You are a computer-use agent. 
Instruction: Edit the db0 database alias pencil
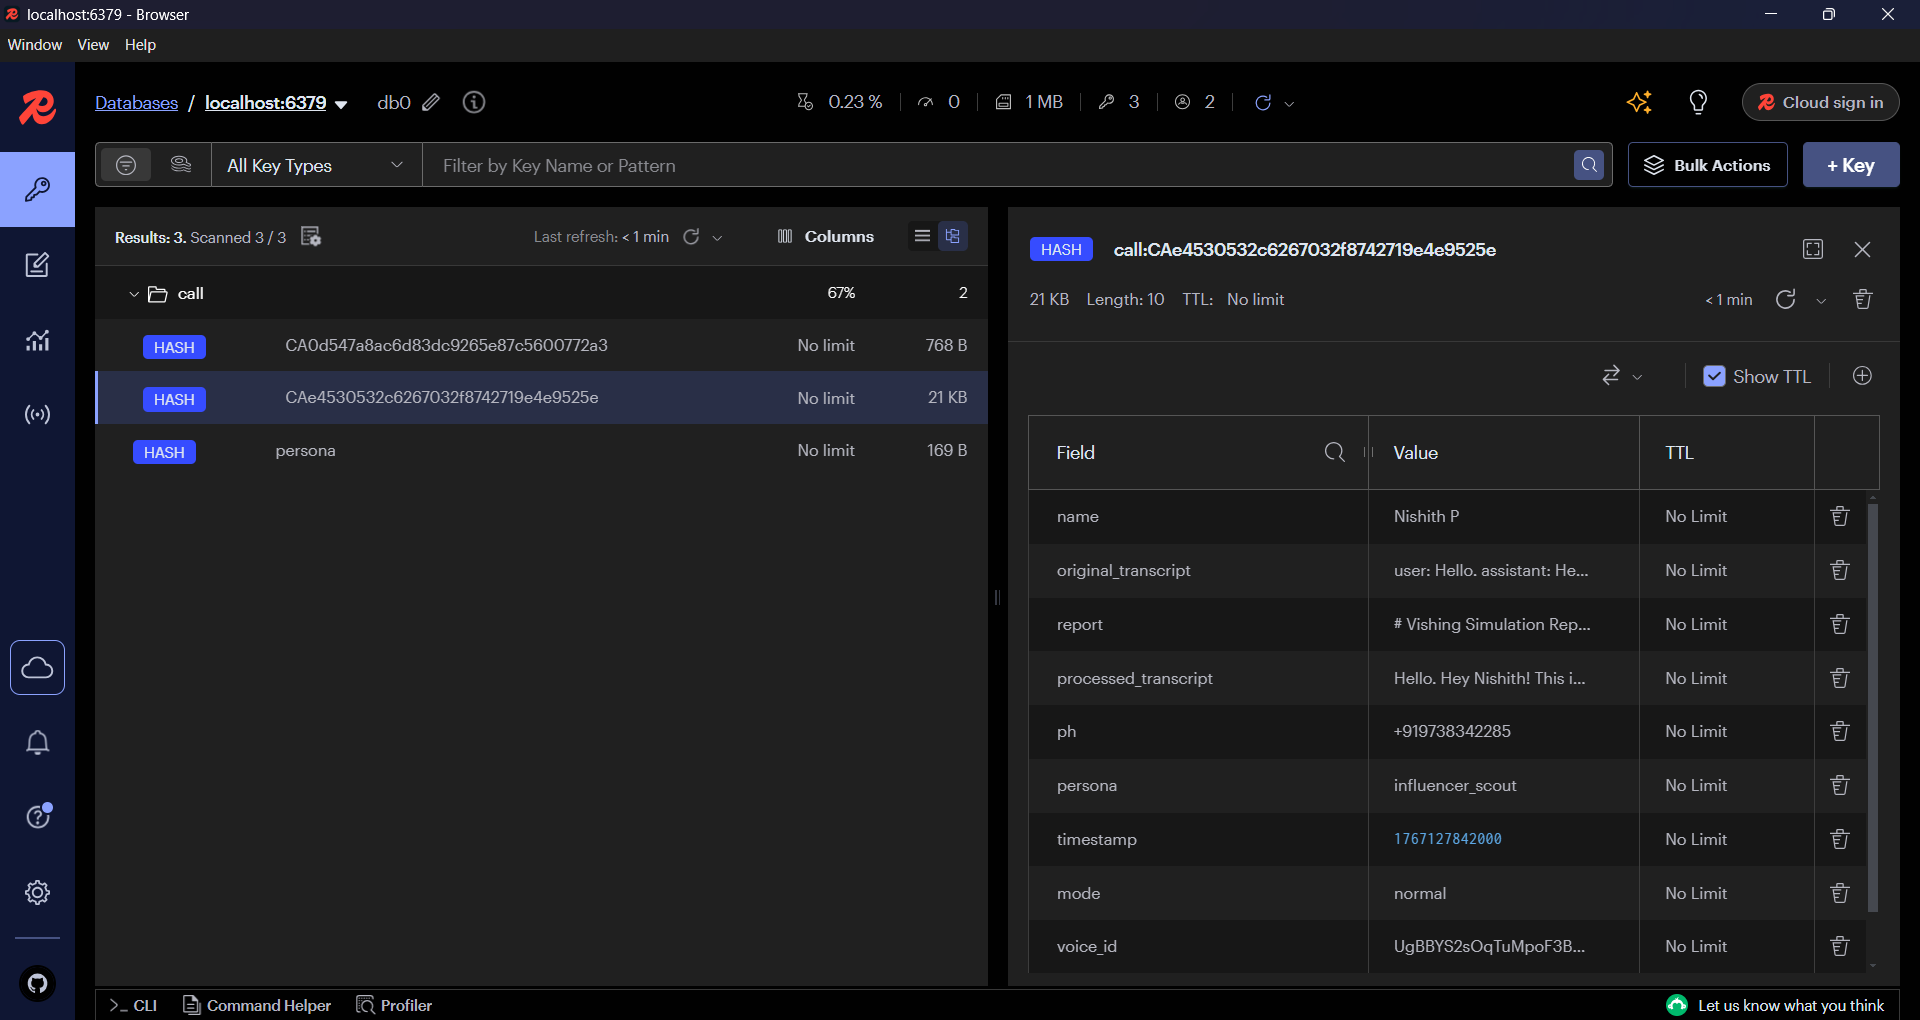point(431,102)
